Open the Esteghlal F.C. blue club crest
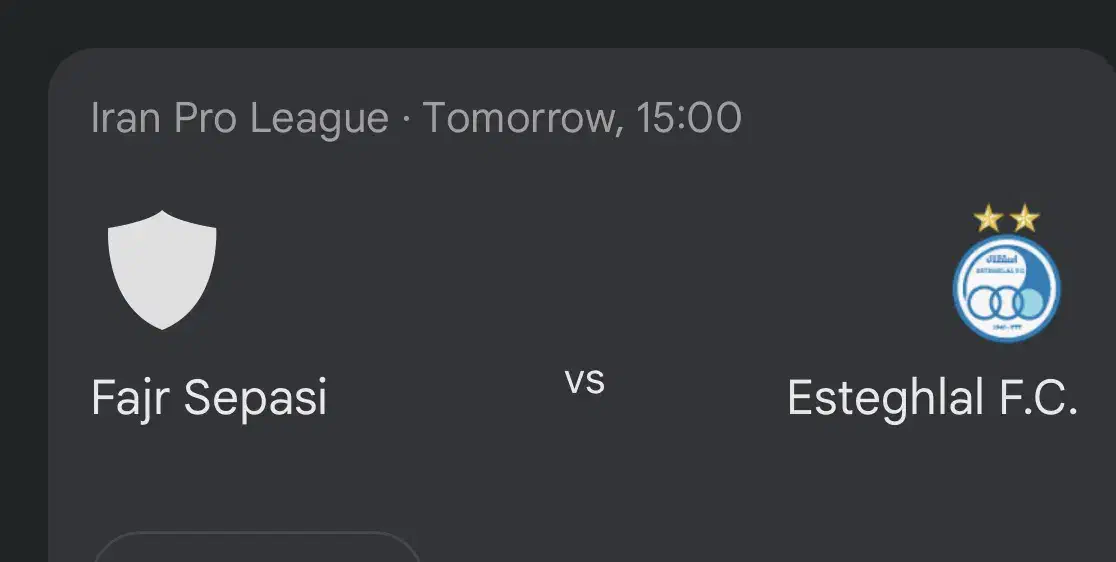Image resolution: width=1116 pixels, height=562 pixels. (1006, 289)
